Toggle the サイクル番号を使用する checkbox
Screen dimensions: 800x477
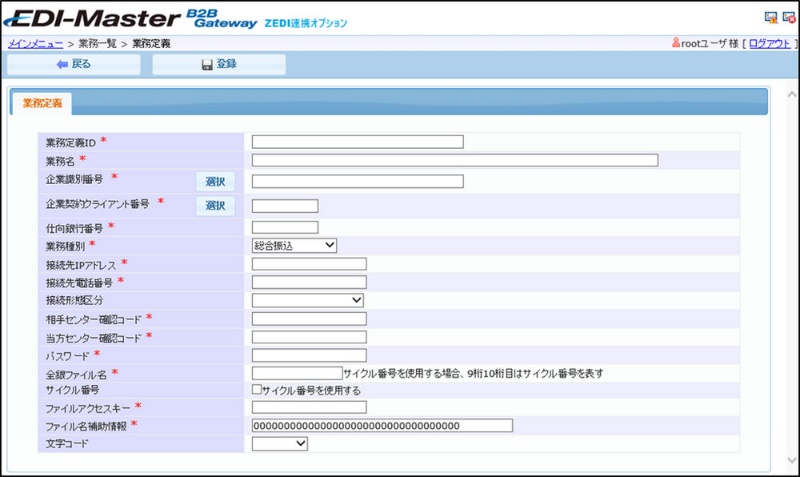[257, 390]
